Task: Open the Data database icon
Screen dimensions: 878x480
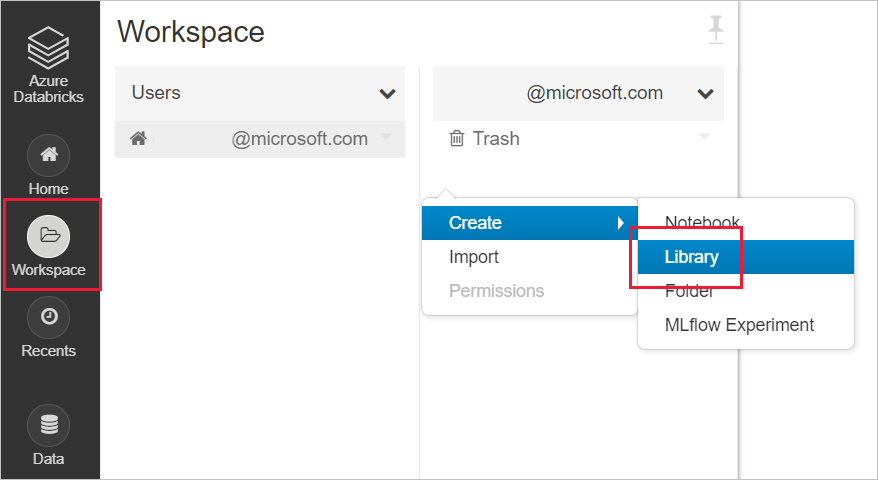Action: (x=49, y=425)
